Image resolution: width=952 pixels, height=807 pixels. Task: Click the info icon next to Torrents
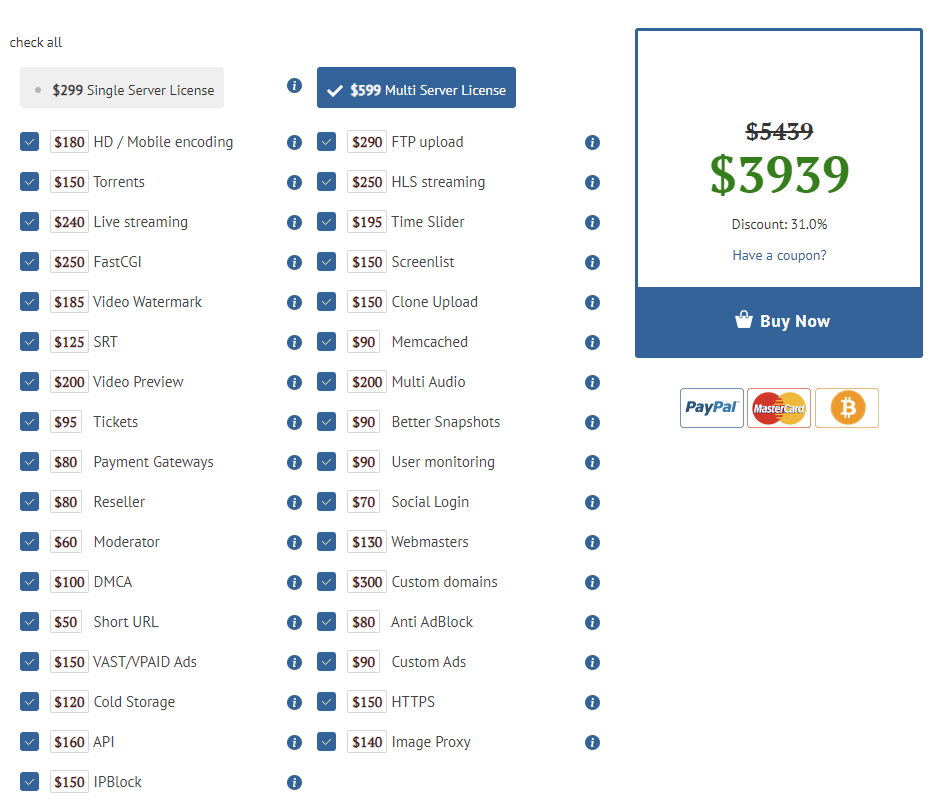pos(294,182)
